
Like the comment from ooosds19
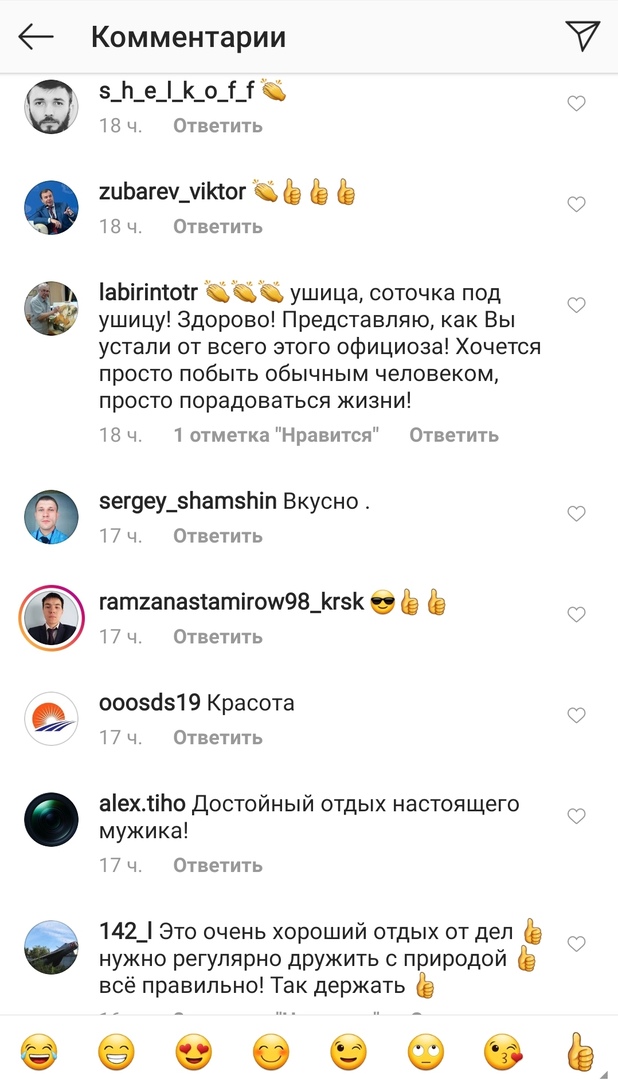point(576,716)
